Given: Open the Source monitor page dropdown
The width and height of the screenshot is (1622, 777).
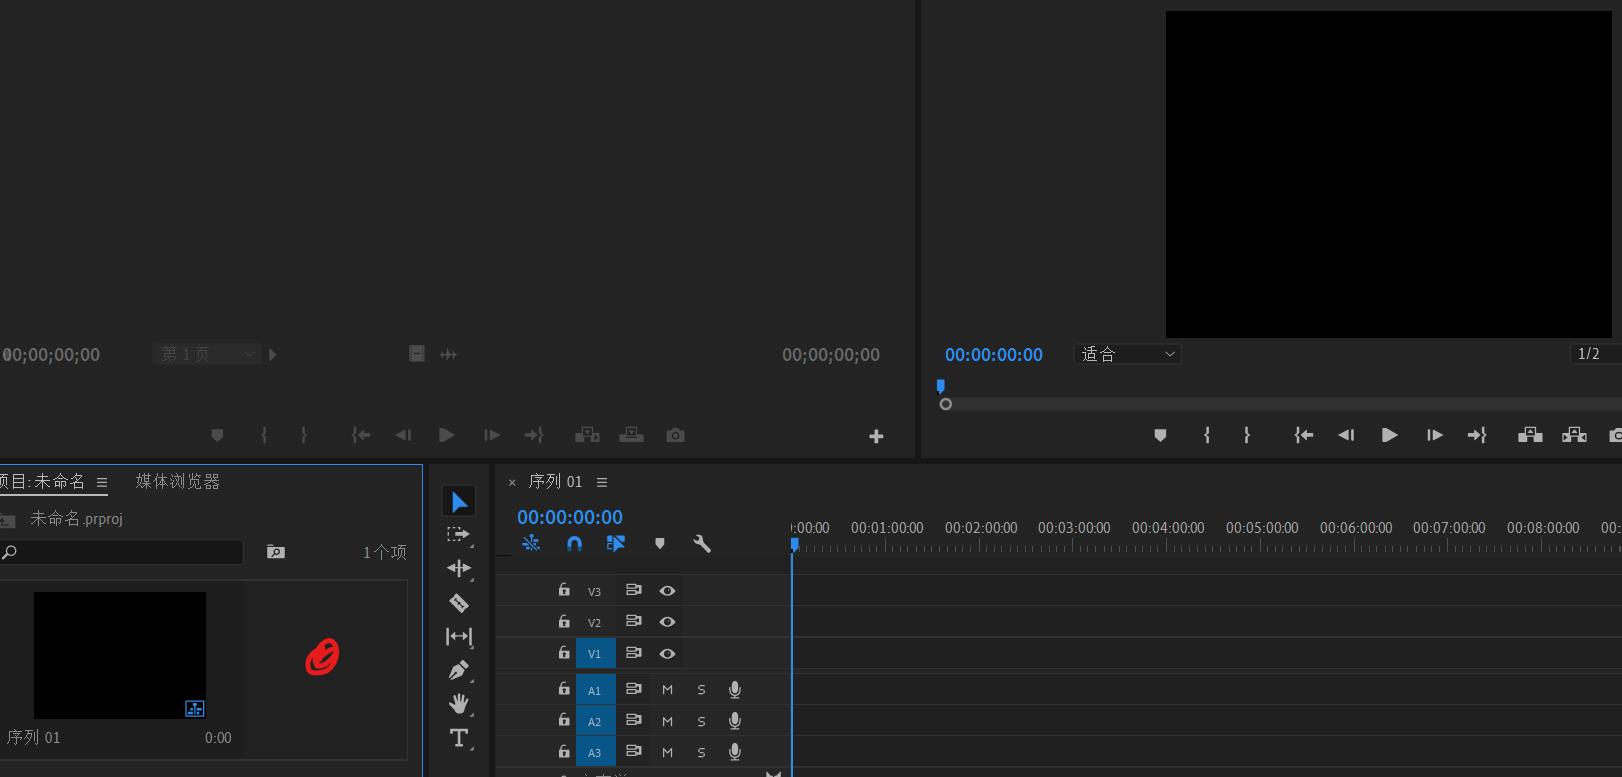Looking at the screenshot, I should point(207,354).
